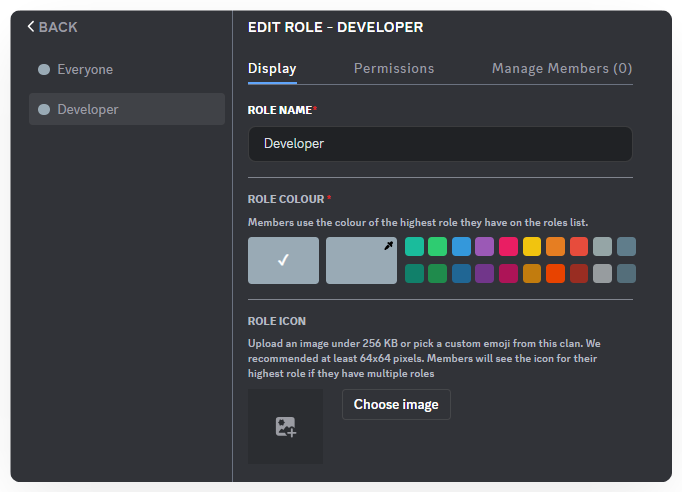The image size is (682, 492).
Task: Choose the purple swatch in top row
Action: [484, 247]
